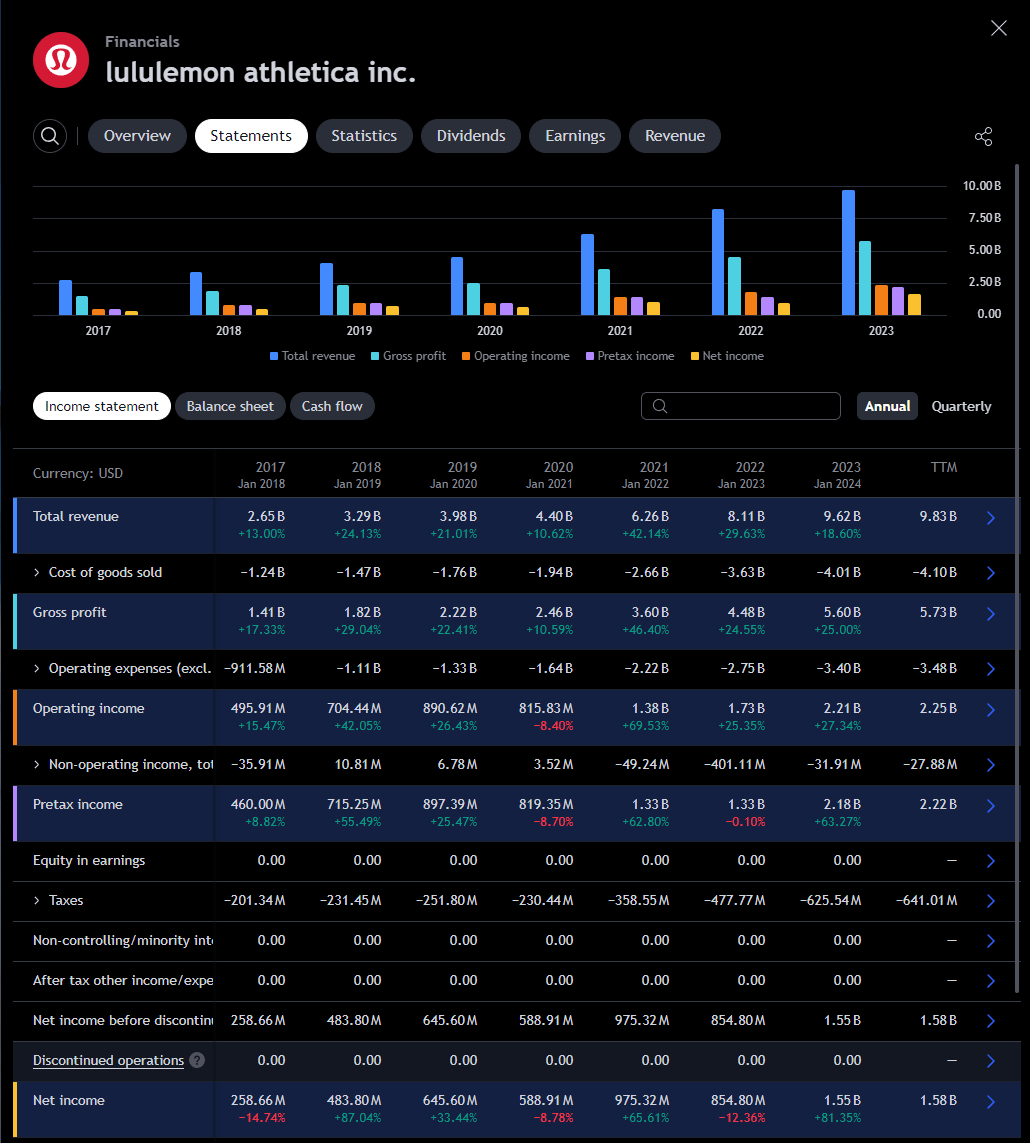
Task: Open Non-controlling/minority interest row arrow
Action: (991, 941)
